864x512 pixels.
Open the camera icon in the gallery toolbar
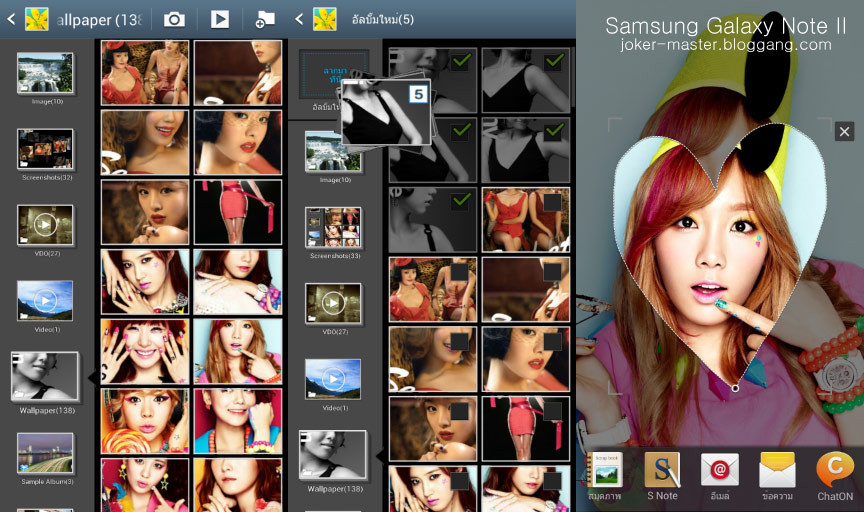[x=174, y=20]
